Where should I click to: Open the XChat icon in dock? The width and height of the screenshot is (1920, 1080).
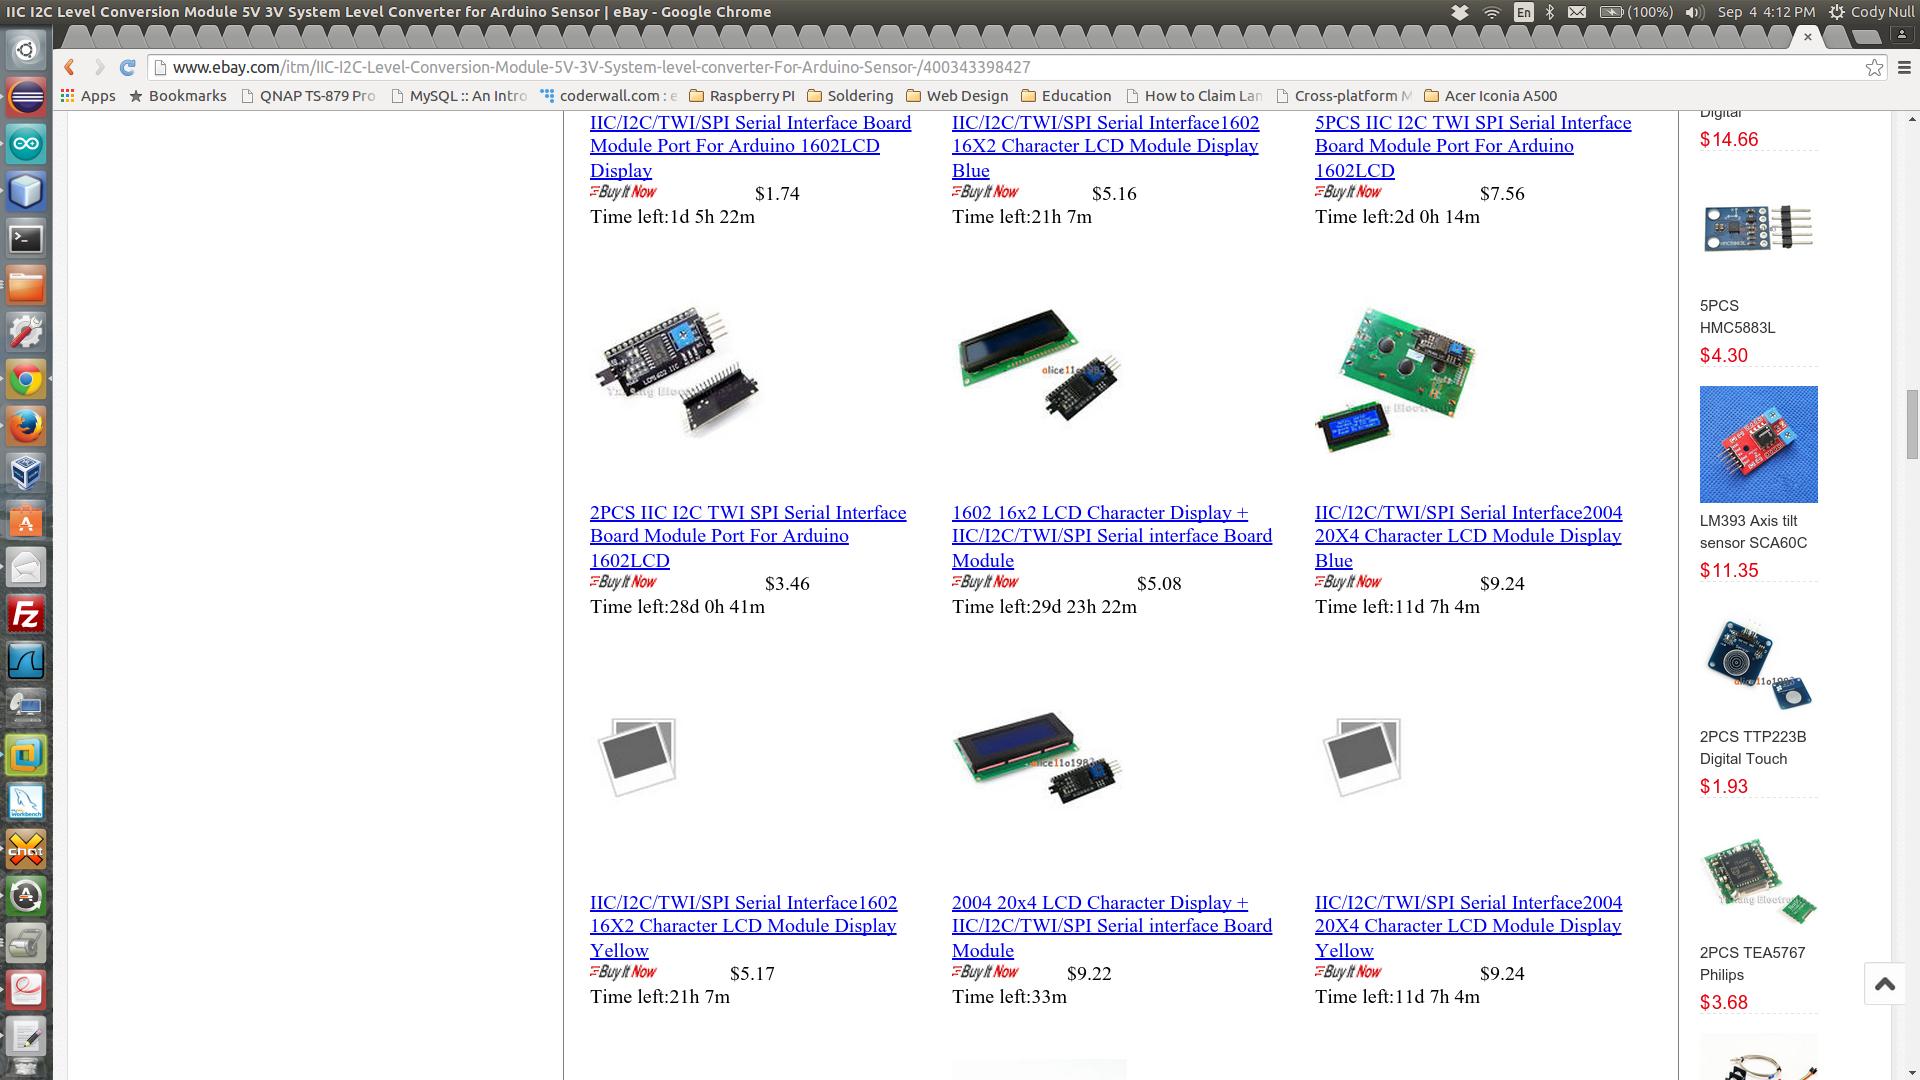click(x=26, y=849)
